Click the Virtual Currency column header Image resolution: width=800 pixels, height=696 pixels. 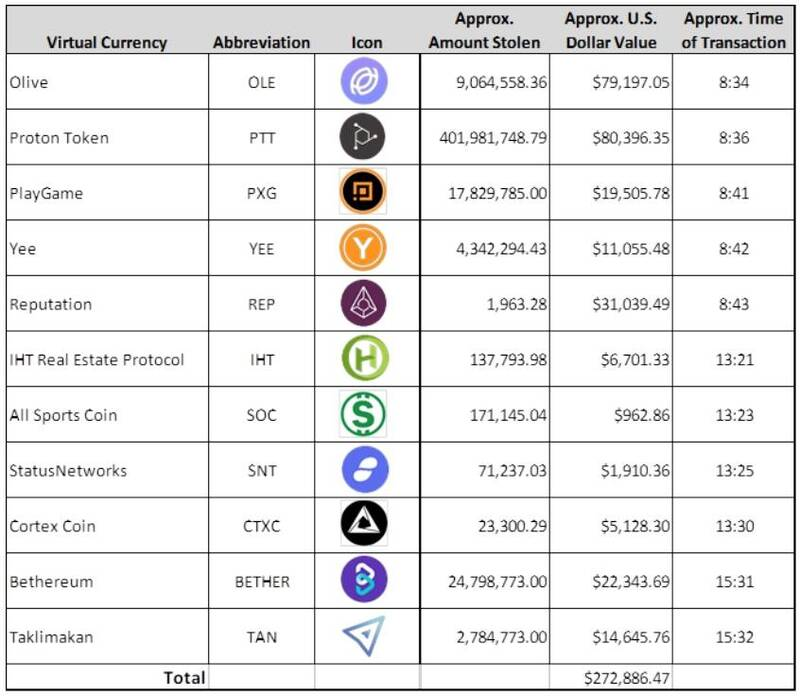[x=107, y=43]
